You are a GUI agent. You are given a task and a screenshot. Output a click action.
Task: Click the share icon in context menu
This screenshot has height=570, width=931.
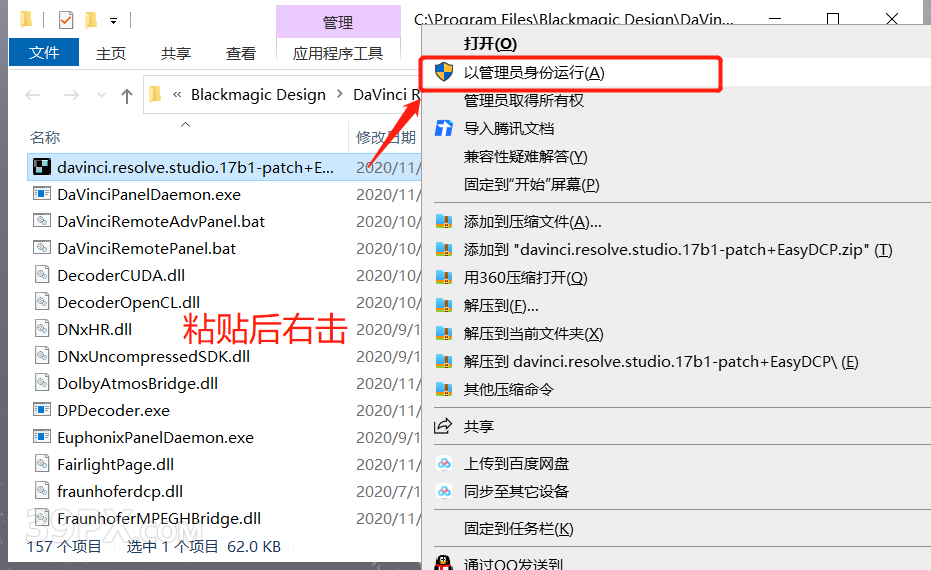(x=444, y=426)
